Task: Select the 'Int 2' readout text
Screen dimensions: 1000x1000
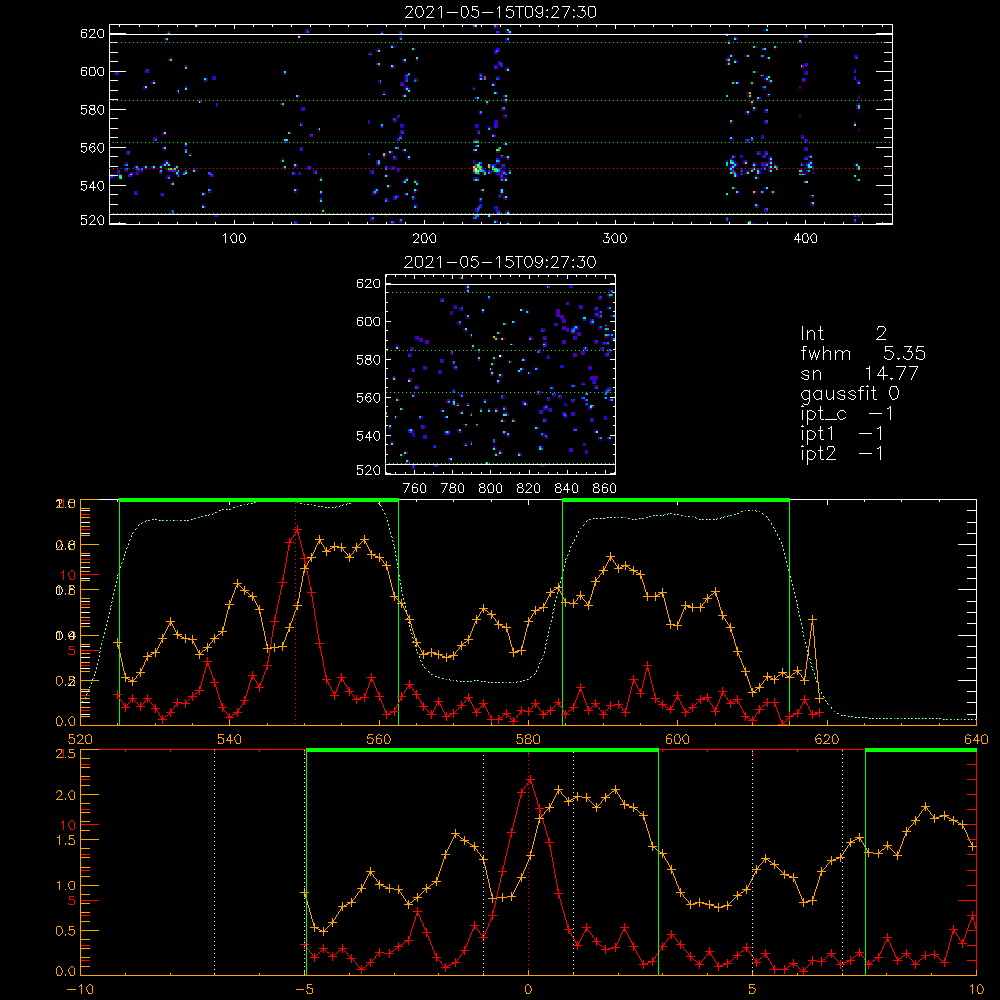Action: click(843, 334)
